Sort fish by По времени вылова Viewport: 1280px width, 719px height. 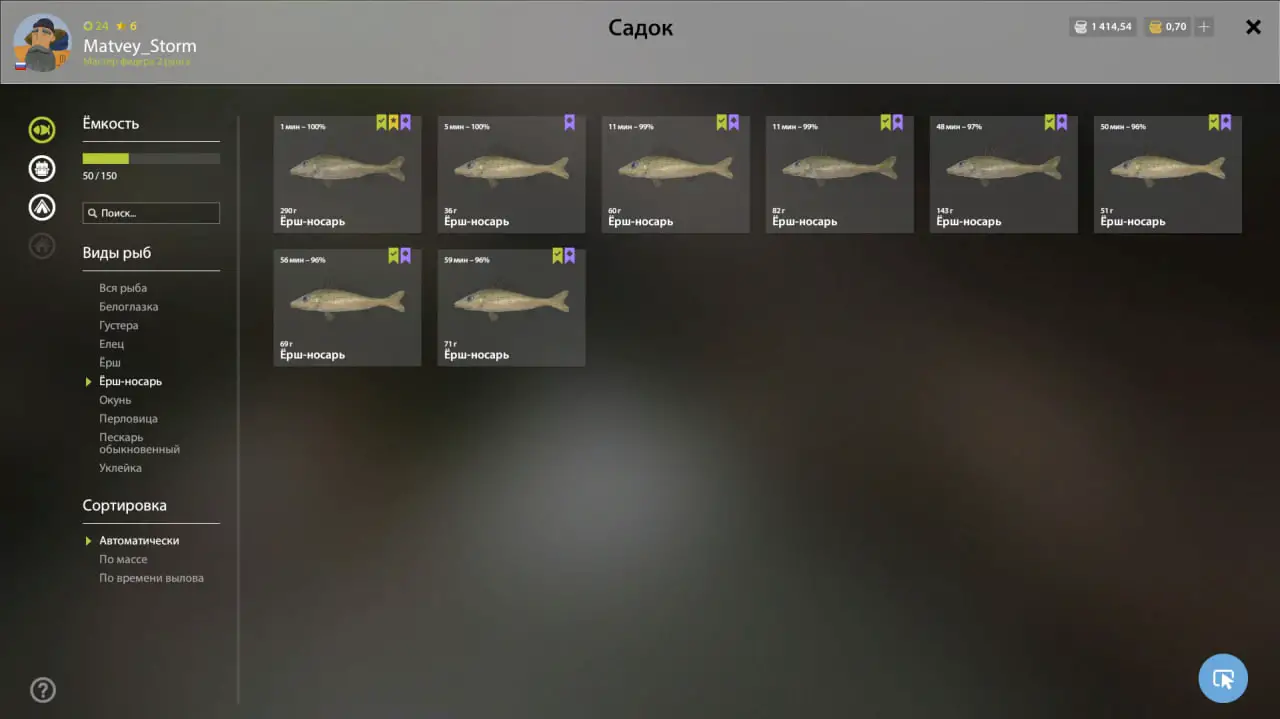[x=151, y=578]
